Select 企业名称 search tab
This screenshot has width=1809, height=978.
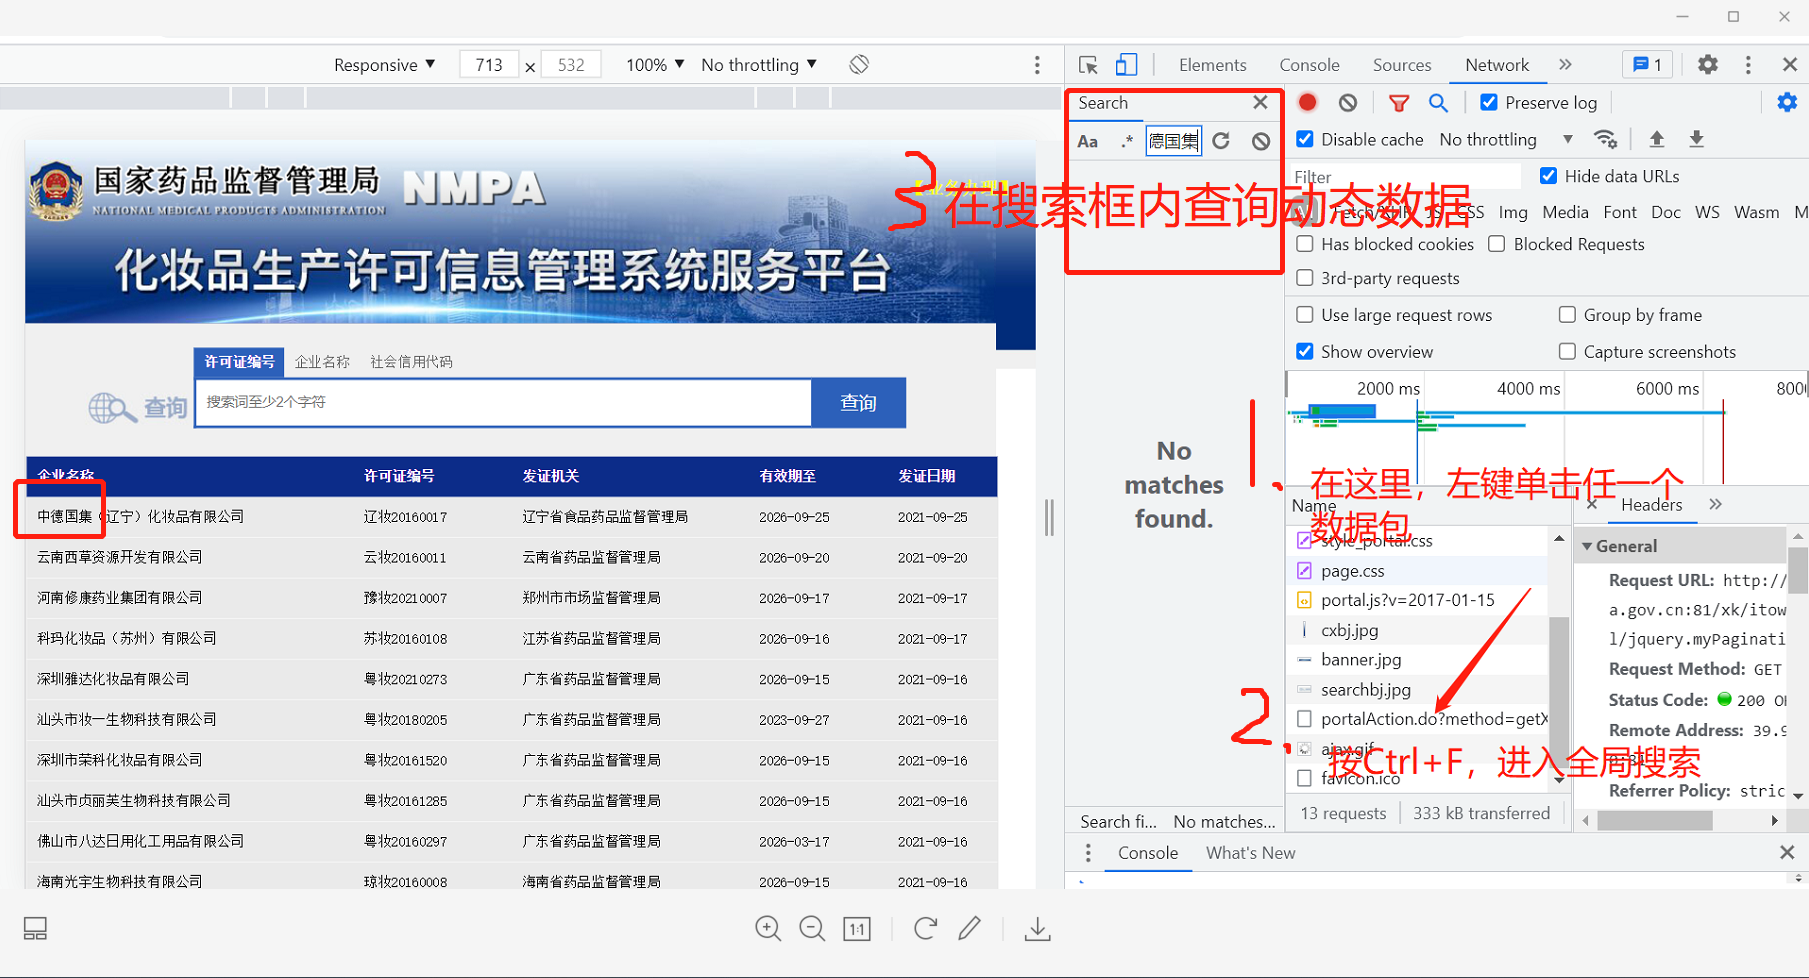point(322,362)
